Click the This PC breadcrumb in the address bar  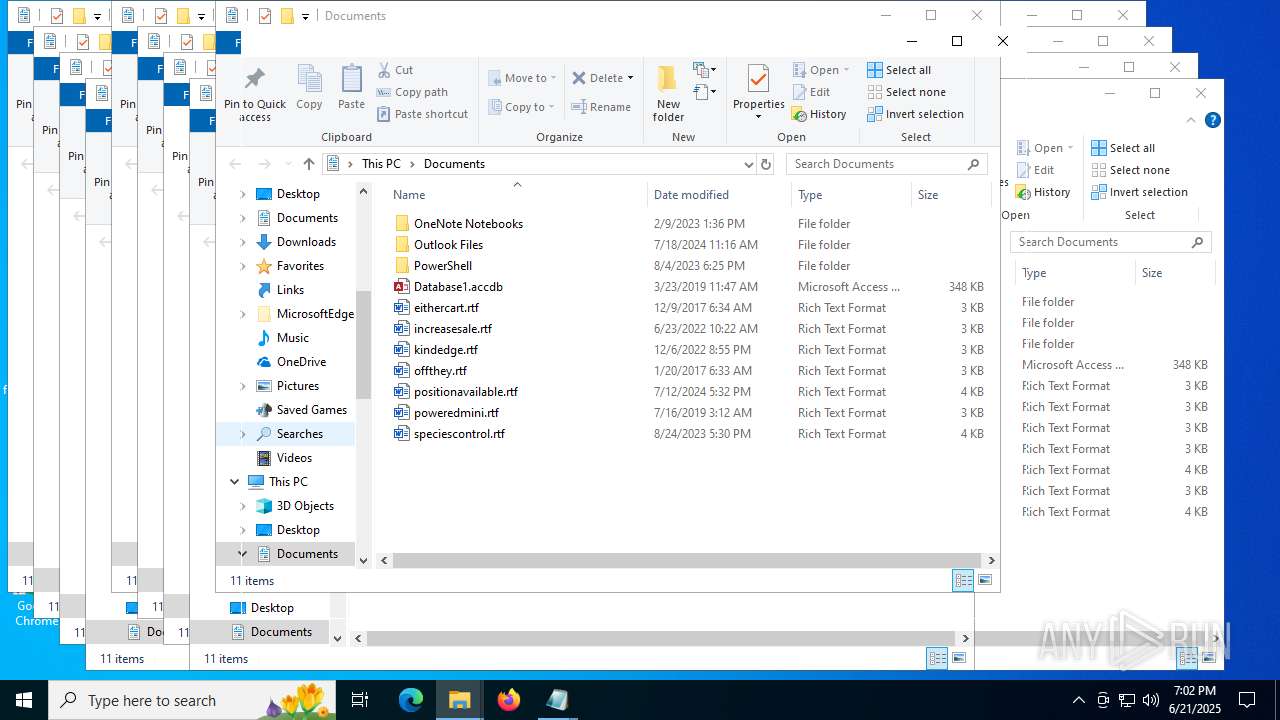tap(381, 164)
